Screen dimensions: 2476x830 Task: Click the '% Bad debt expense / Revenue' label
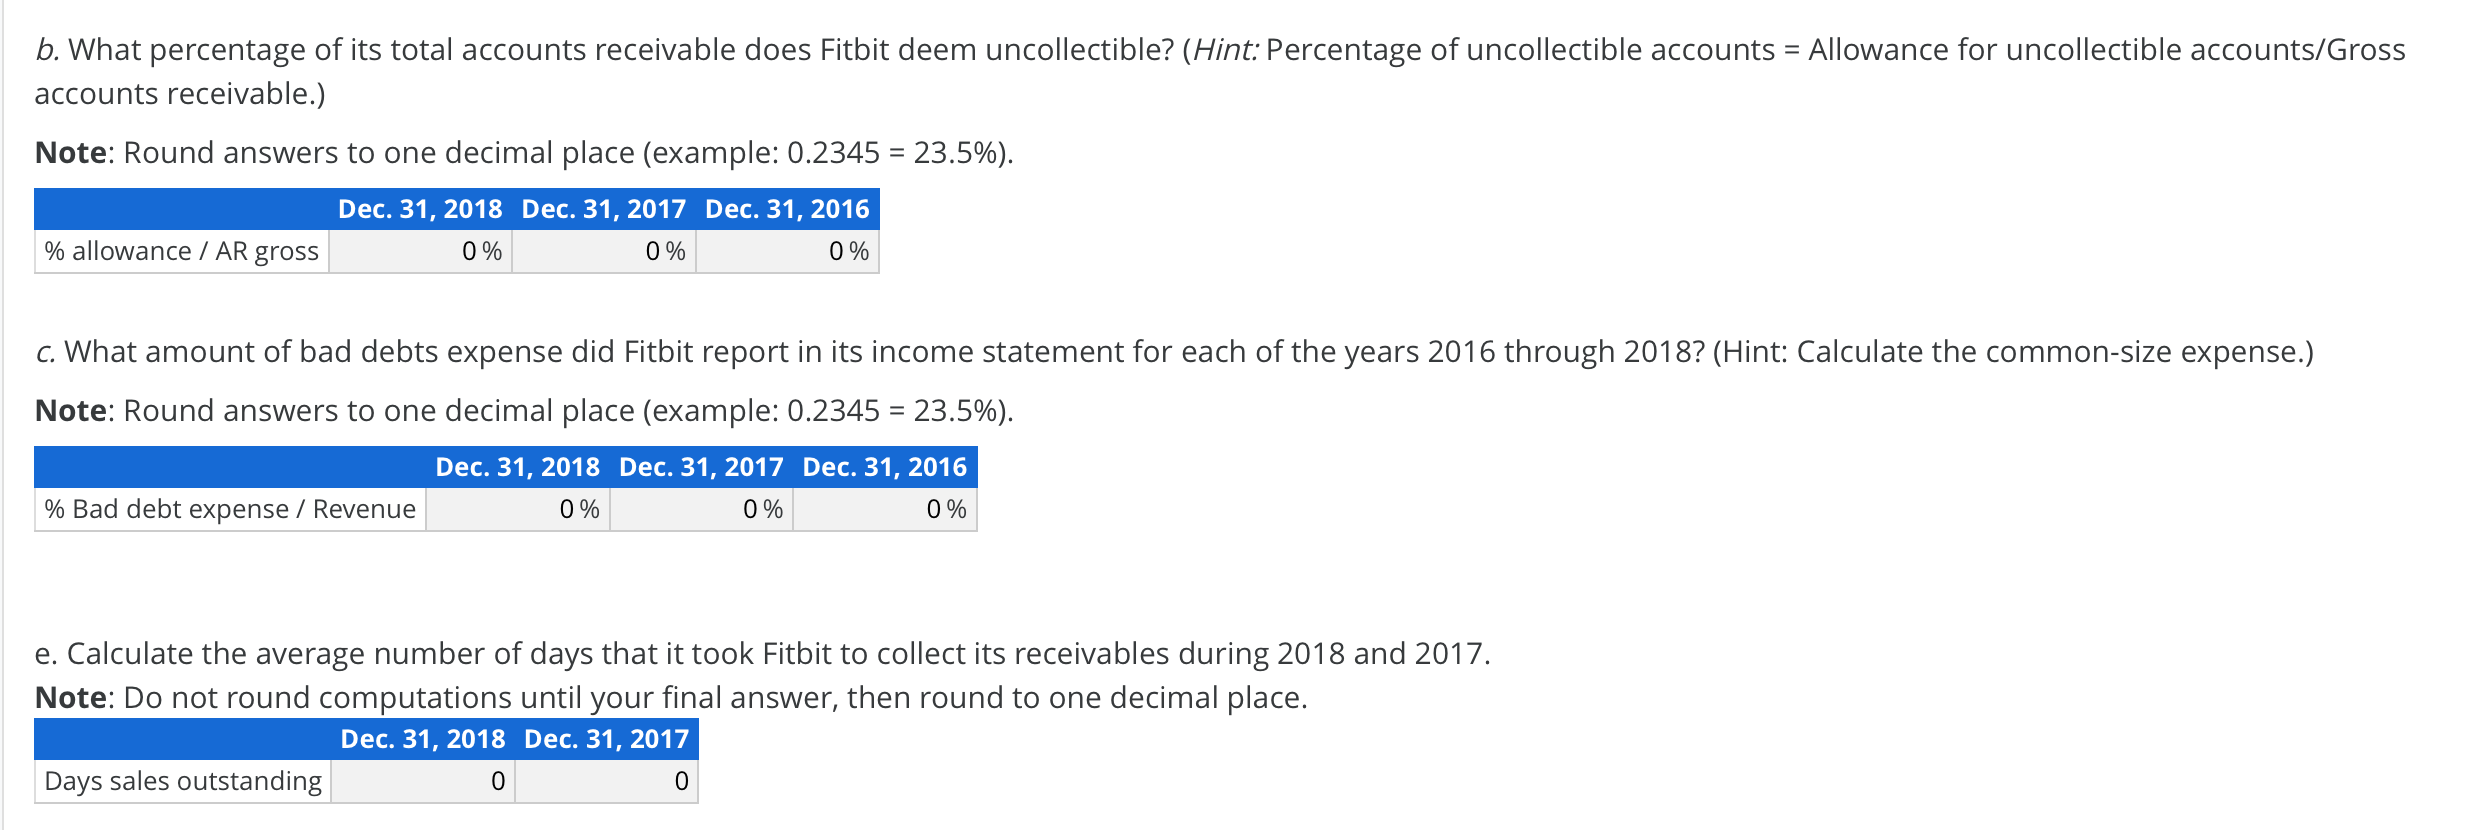pyautogui.click(x=230, y=509)
